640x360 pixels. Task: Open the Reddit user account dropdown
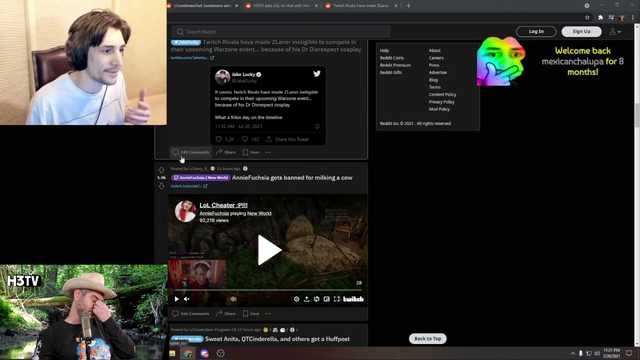pos(616,31)
